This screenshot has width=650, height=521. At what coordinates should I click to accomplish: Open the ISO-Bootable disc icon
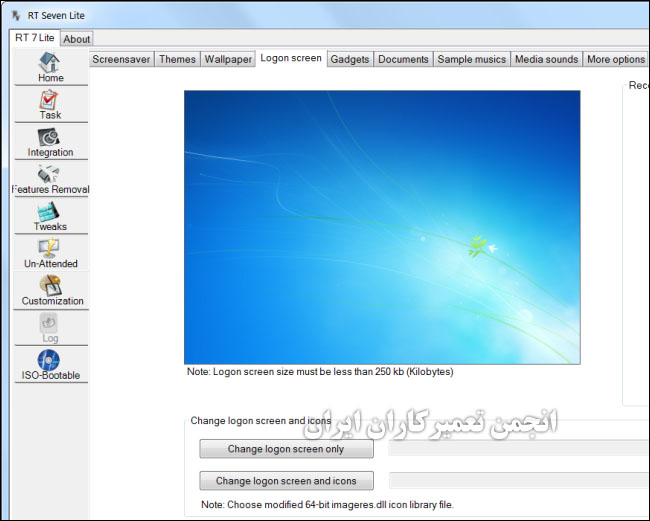pos(49,360)
